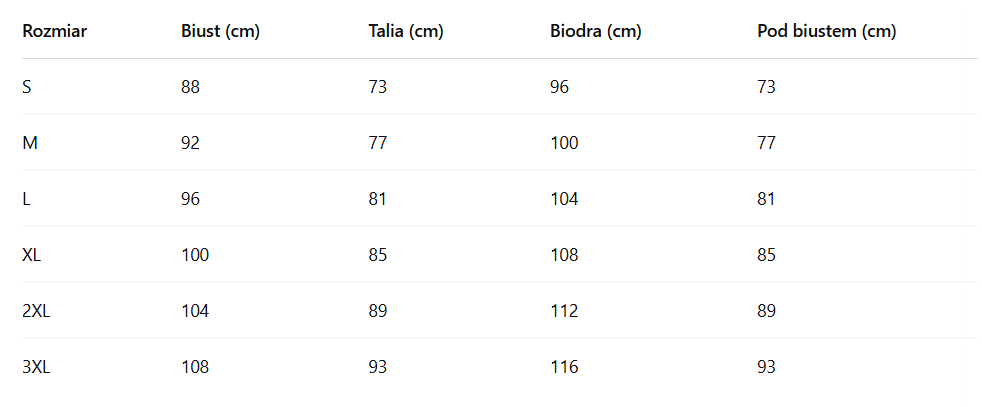Click the Biust (cm) column header

220,31
